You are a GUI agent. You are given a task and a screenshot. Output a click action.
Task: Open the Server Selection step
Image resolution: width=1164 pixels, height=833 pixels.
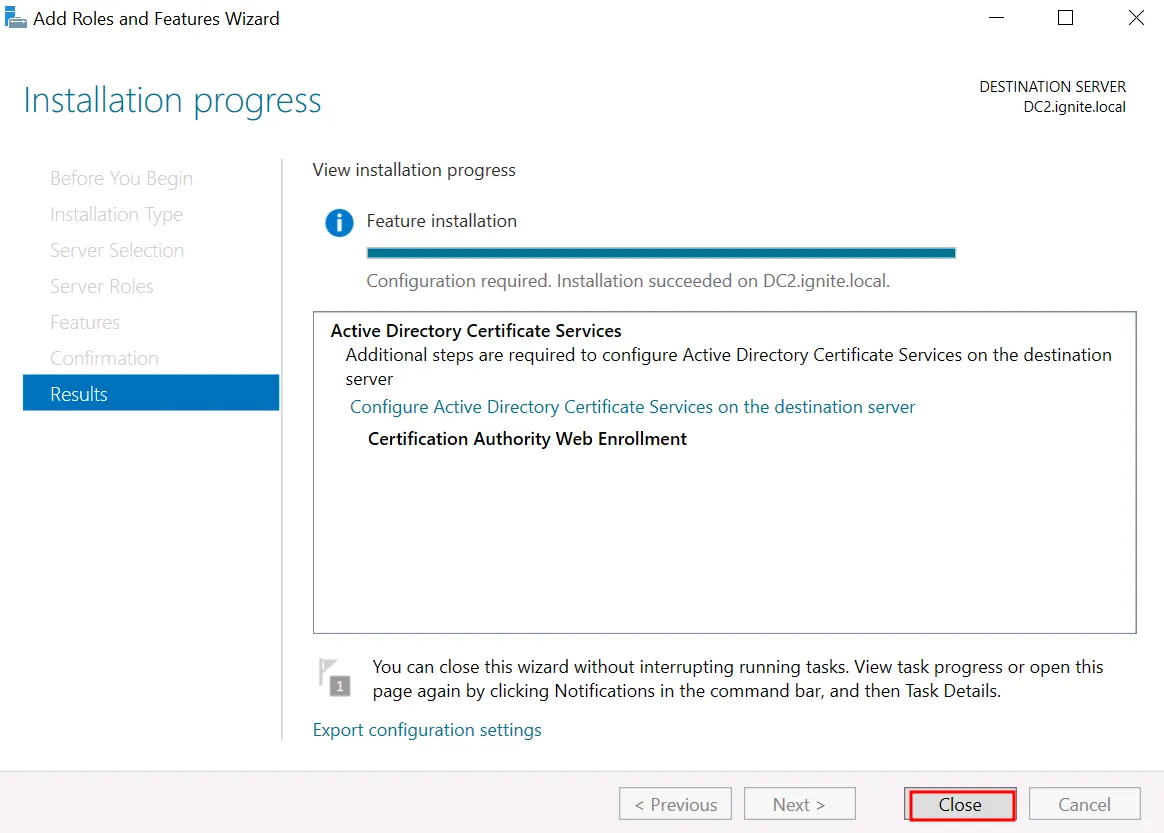[x=117, y=250]
